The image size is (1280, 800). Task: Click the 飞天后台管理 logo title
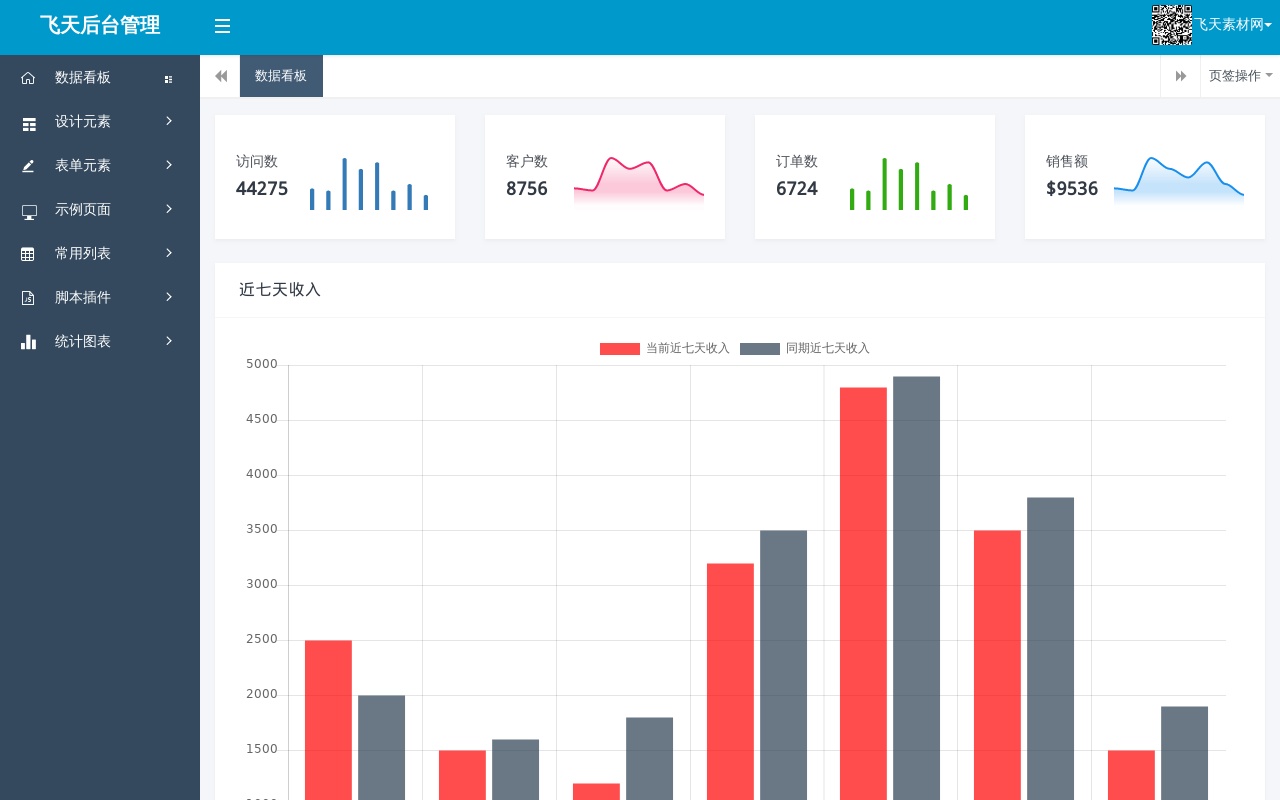pos(100,26)
